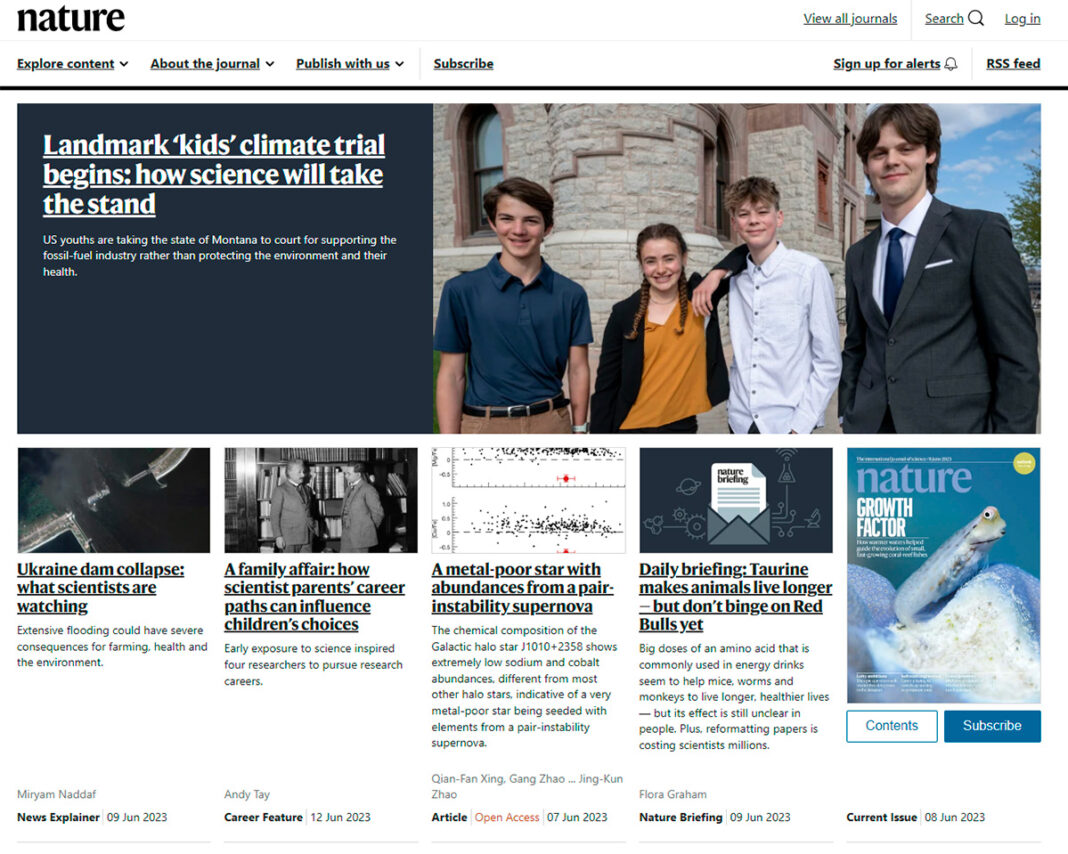Viewport: 1068px width, 854px height.
Task: Click the climate trial youths hero photo
Action: [x=736, y=268]
